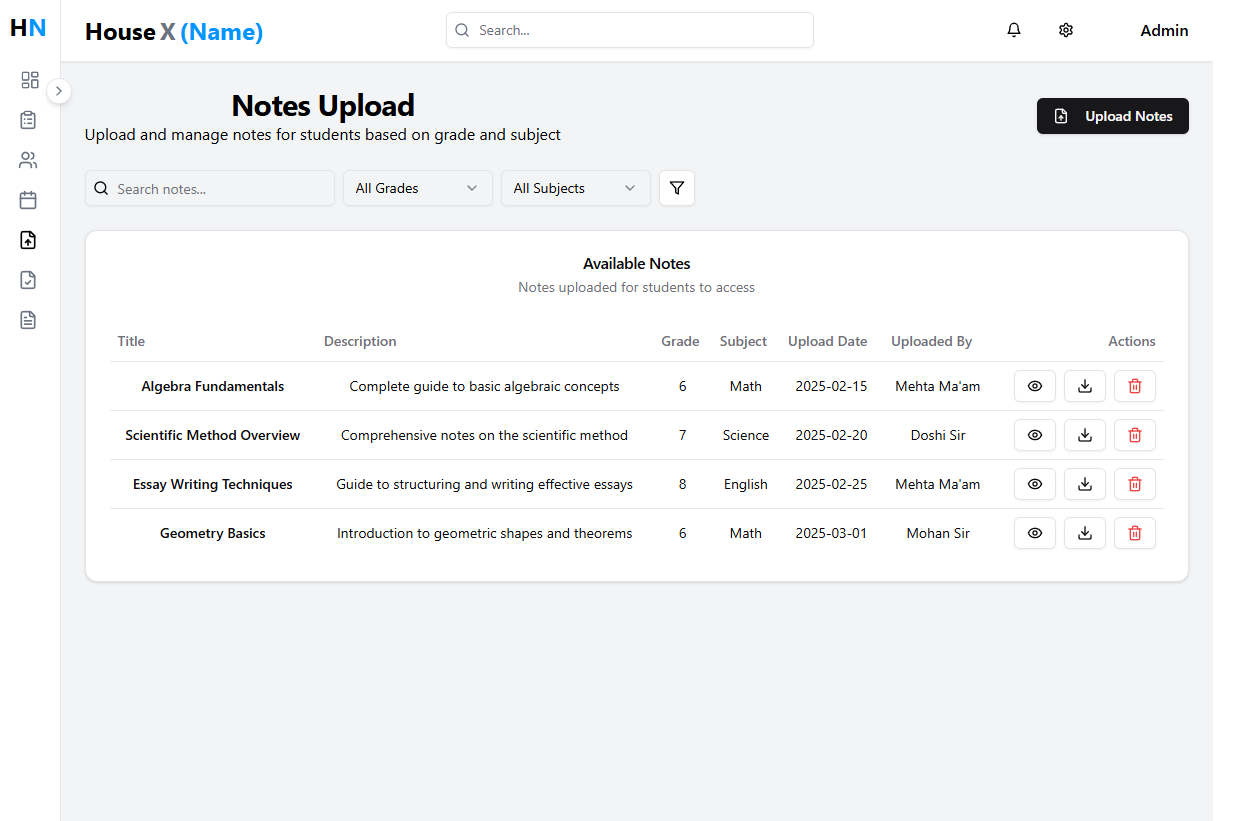Select the Geometry Basics title

213,533
